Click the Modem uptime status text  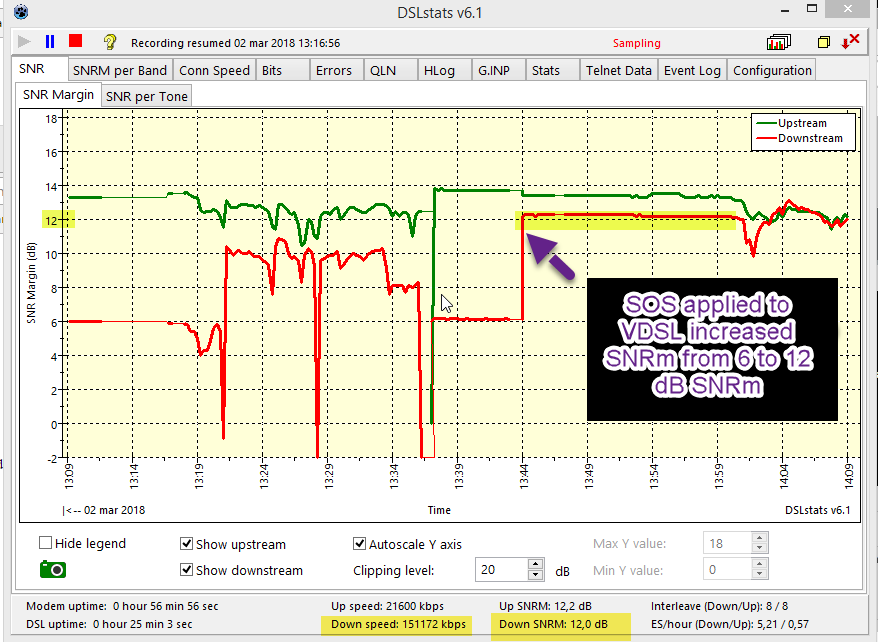click(x=122, y=606)
